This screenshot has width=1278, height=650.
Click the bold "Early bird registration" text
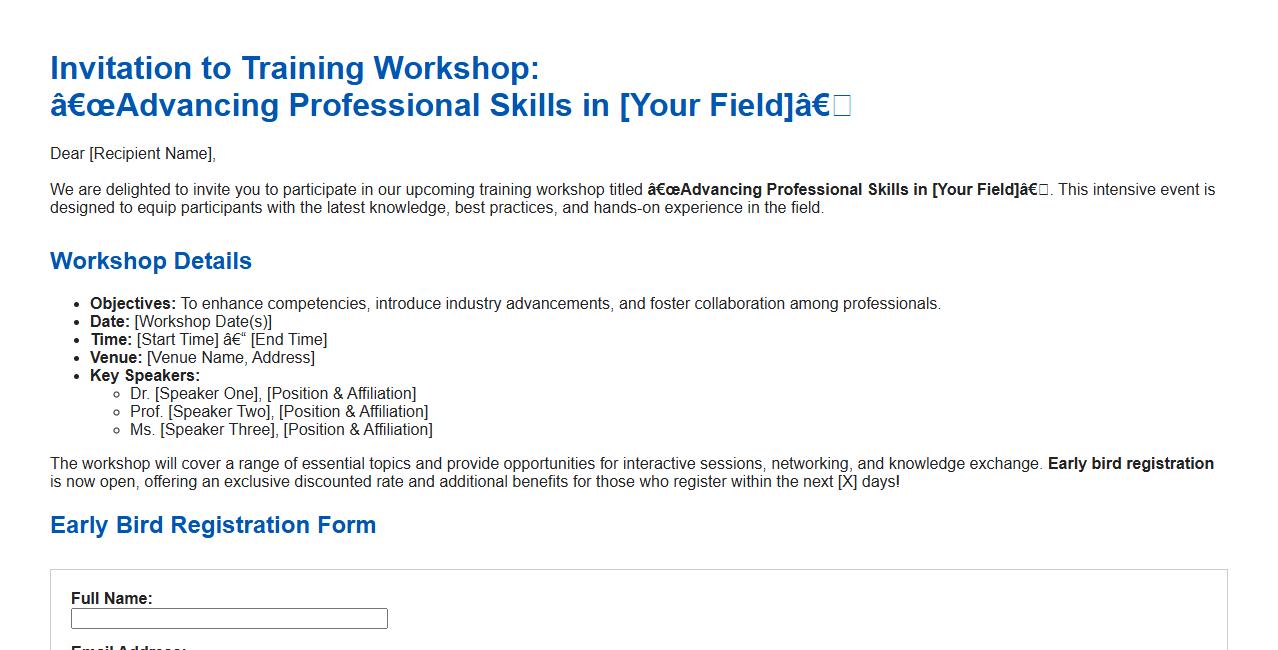click(x=1130, y=464)
